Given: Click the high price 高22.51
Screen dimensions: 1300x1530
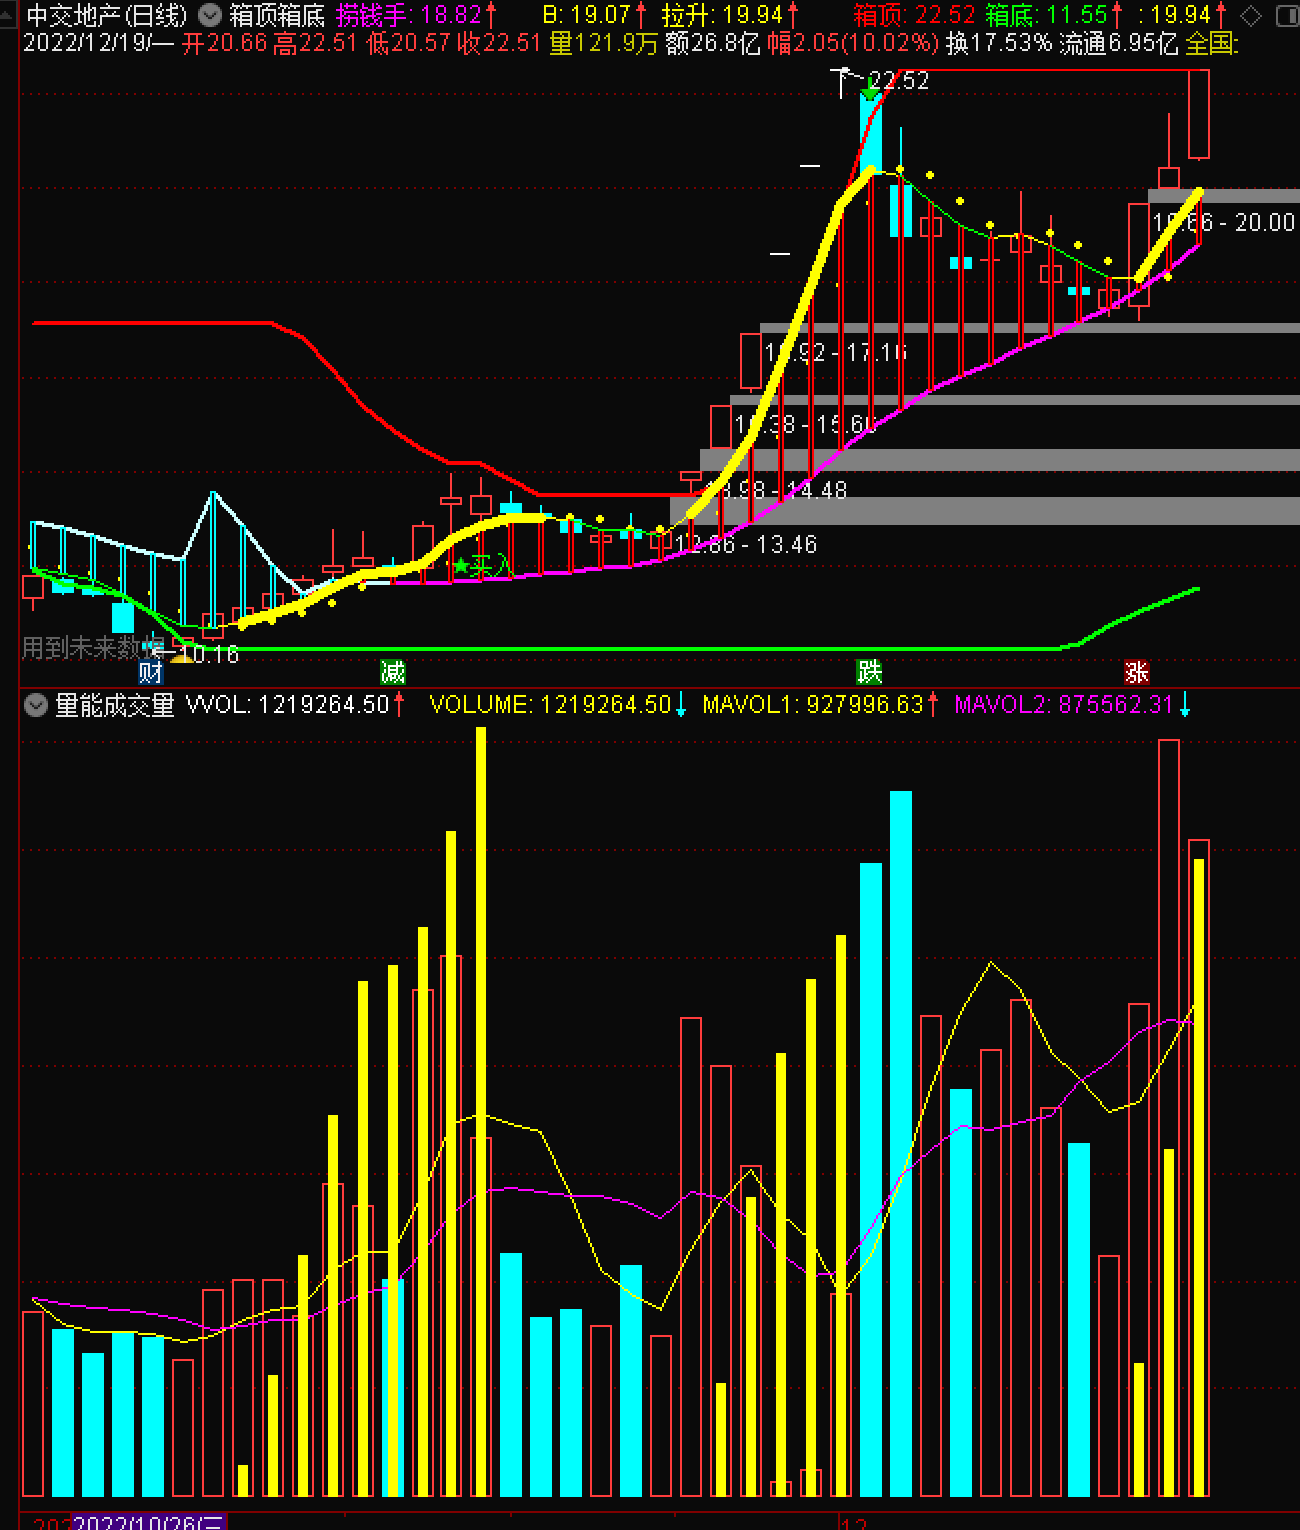Looking at the screenshot, I should tap(317, 43).
